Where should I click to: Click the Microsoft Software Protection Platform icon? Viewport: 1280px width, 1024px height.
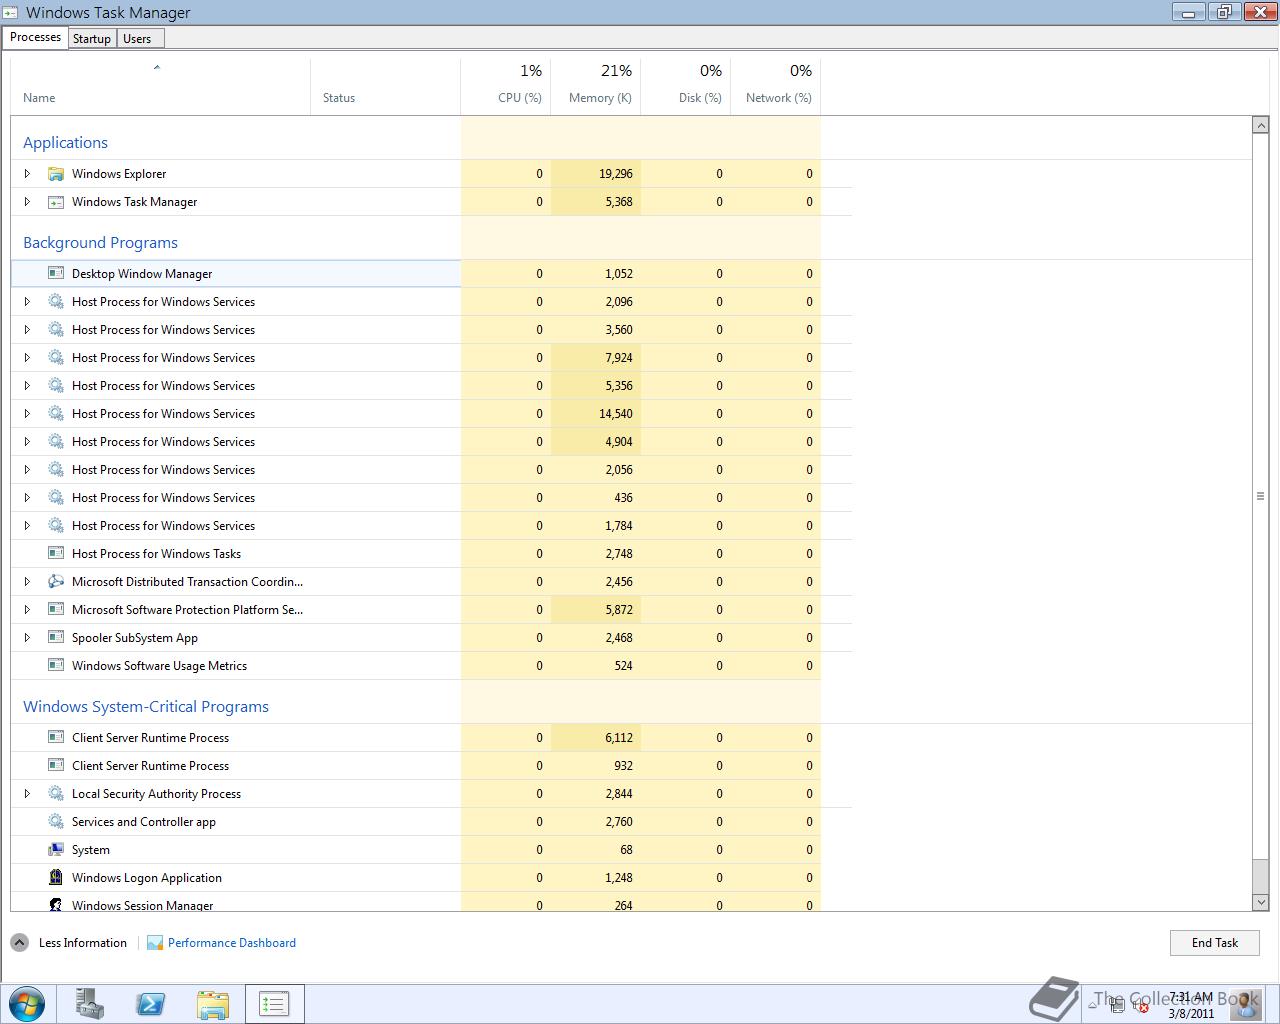pyautogui.click(x=56, y=610)
